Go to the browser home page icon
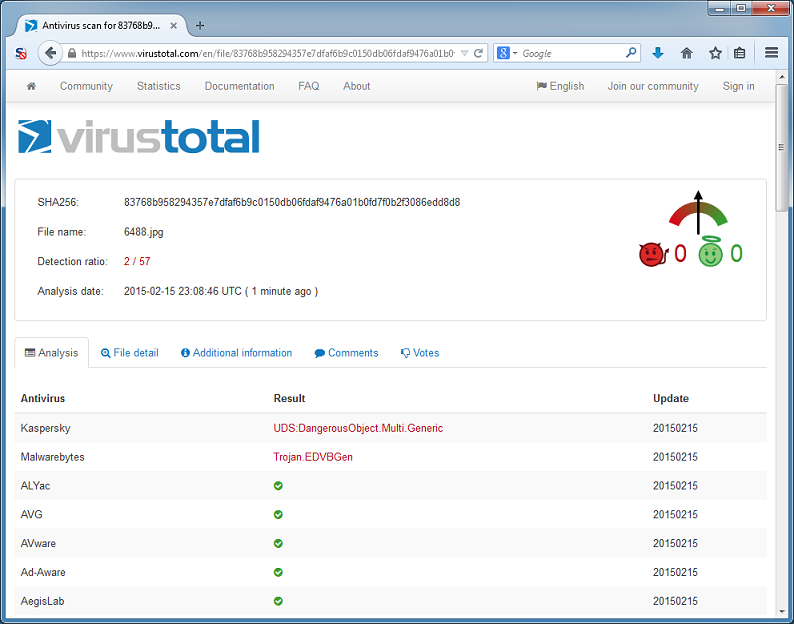Screen dimensions: 794x624 coord(687,53)
